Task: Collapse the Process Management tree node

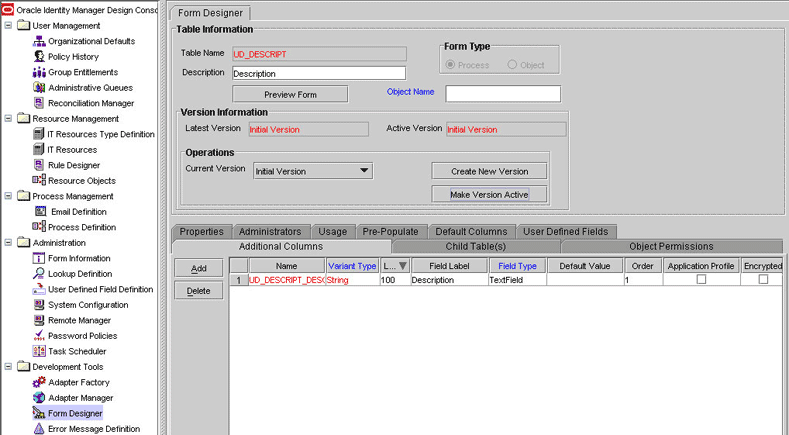Action: coord(8,196)
